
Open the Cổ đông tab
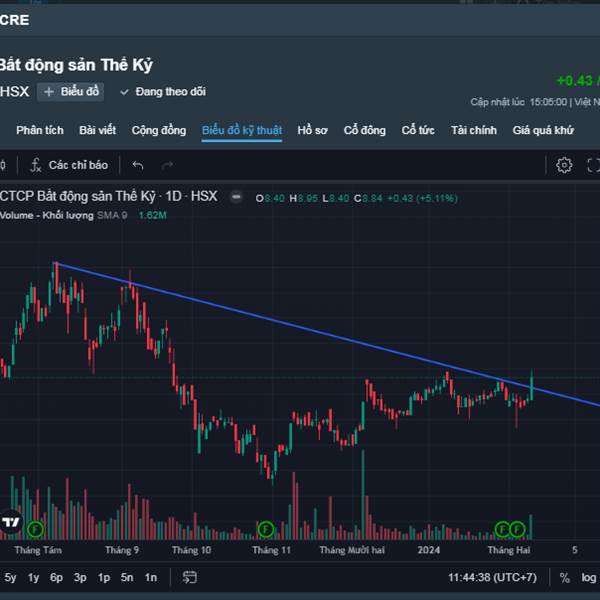(364, 130)
